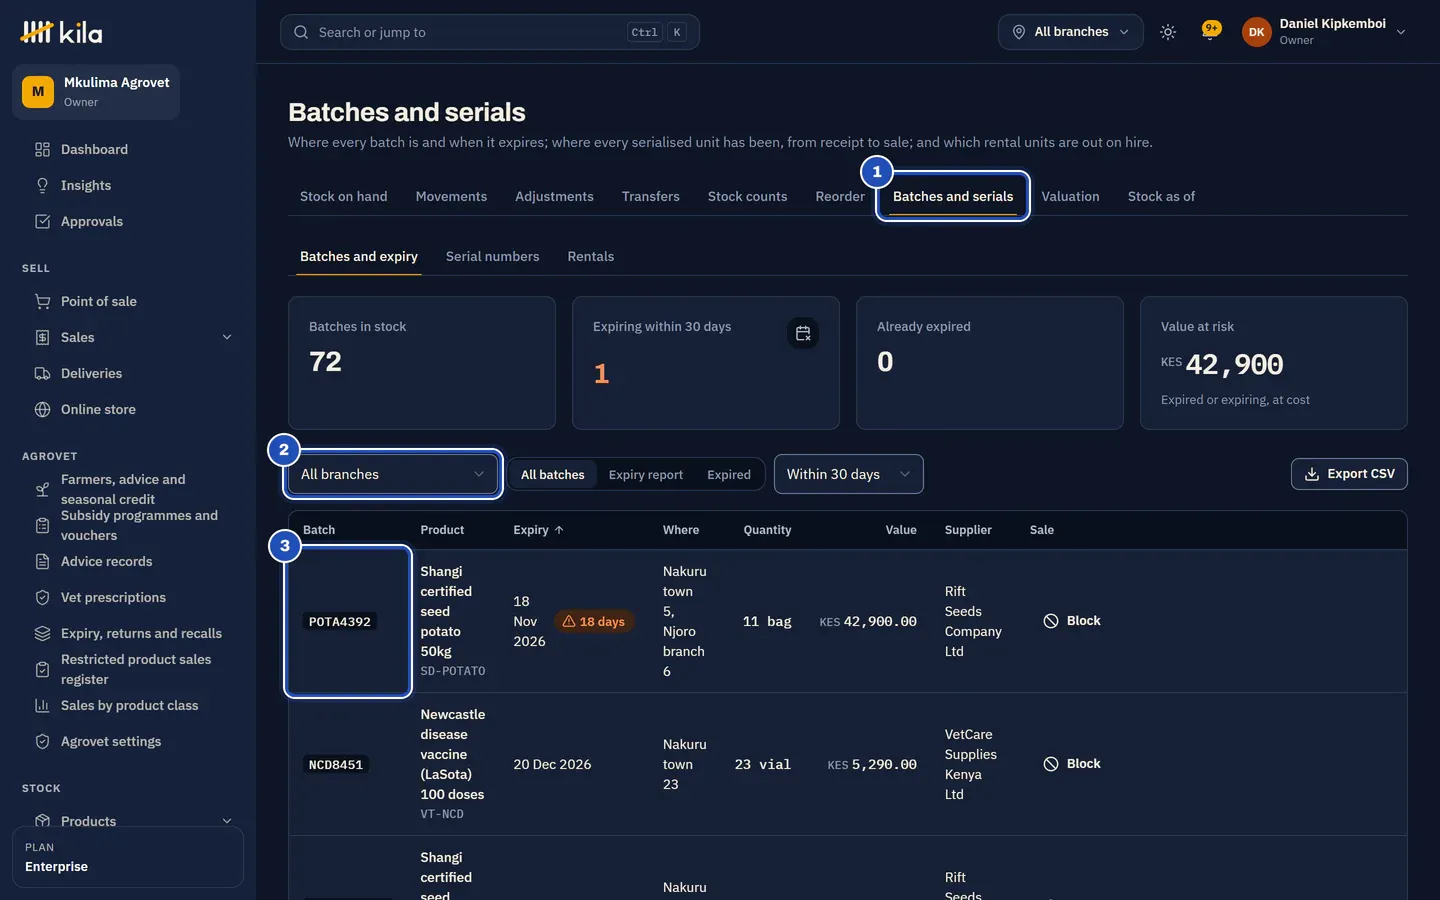Open the Valuation tab
Image resolution: width=1440 pixels, height=900 pixels.
tap(1070, 197)
